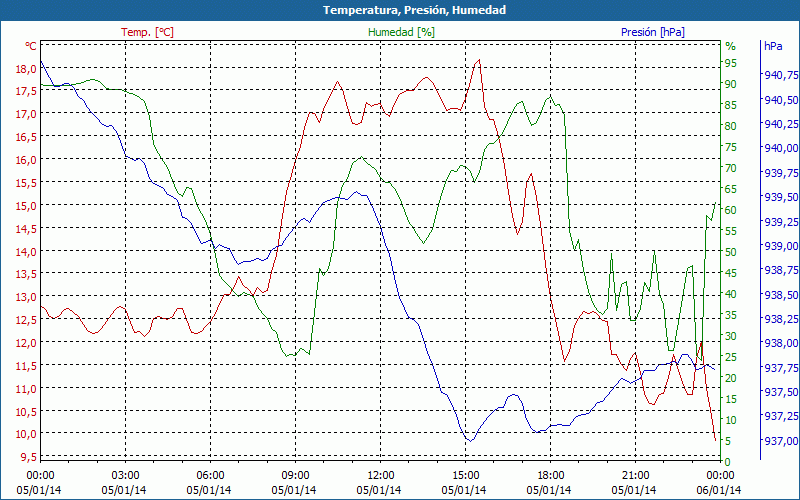Click the pressure axis value '939,75'
Image resolution: width=800 pixels, height=500 pixels.
[781, 172]
